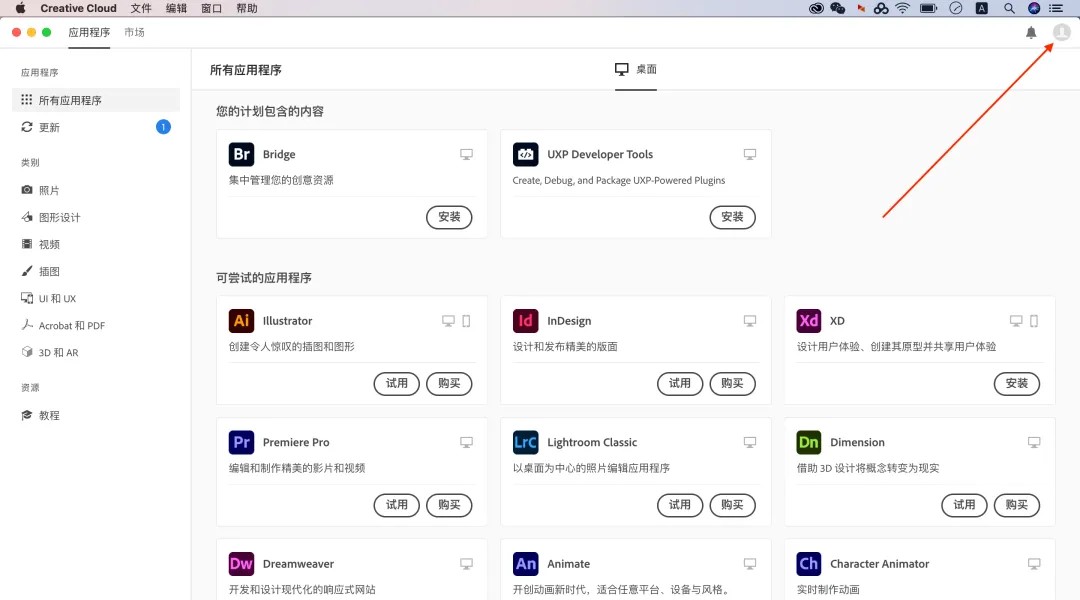Click the icon beside UI 和 UX
Image resolution: width=1080 pixels, height=600 pixels.
tap(27, 298)
